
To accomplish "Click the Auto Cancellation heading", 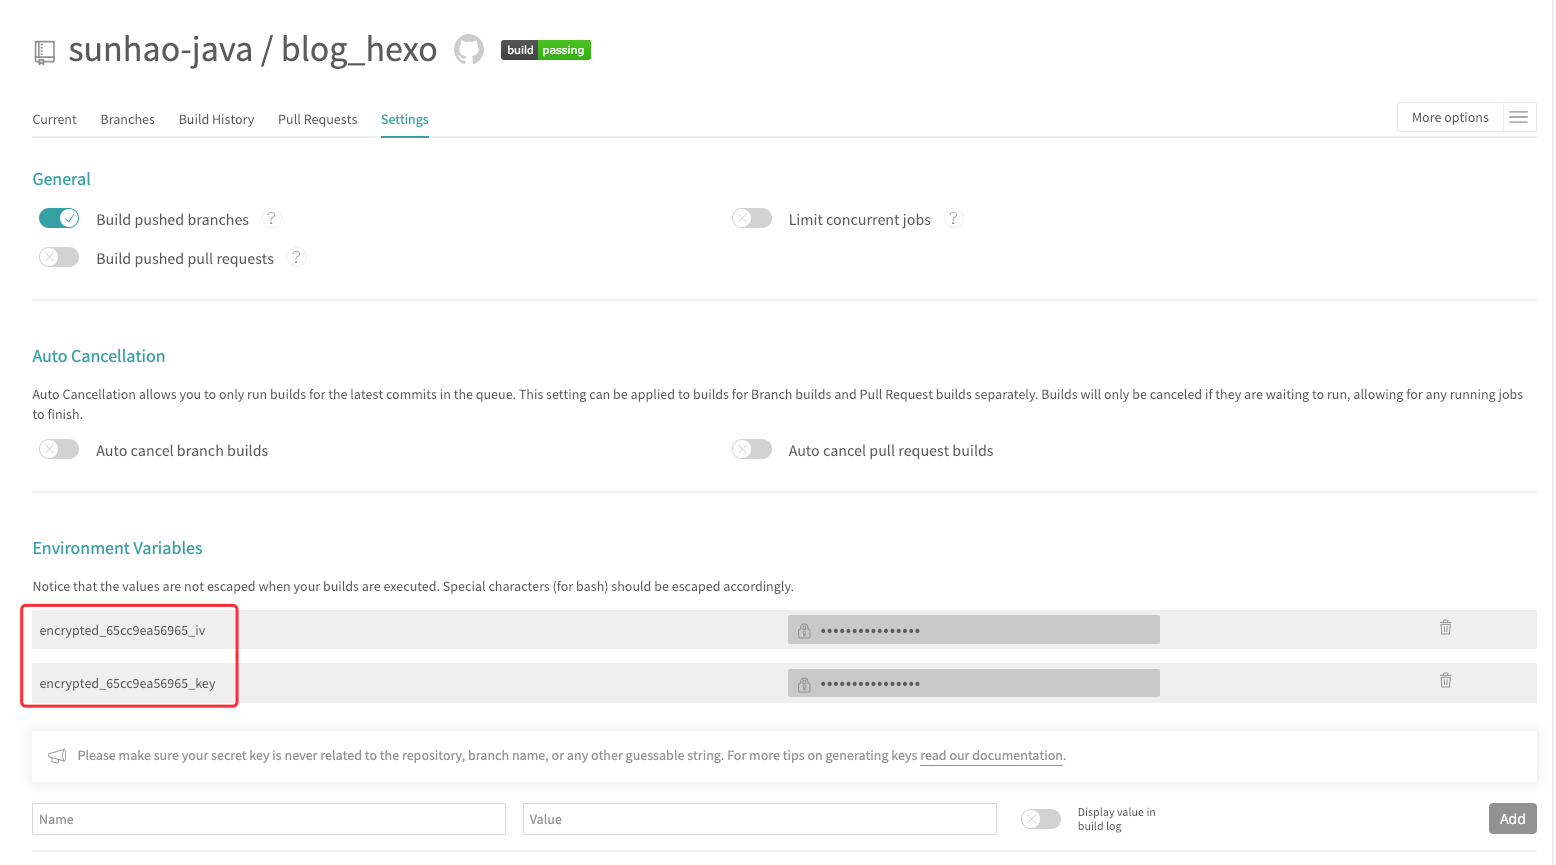I will point(99,356).
